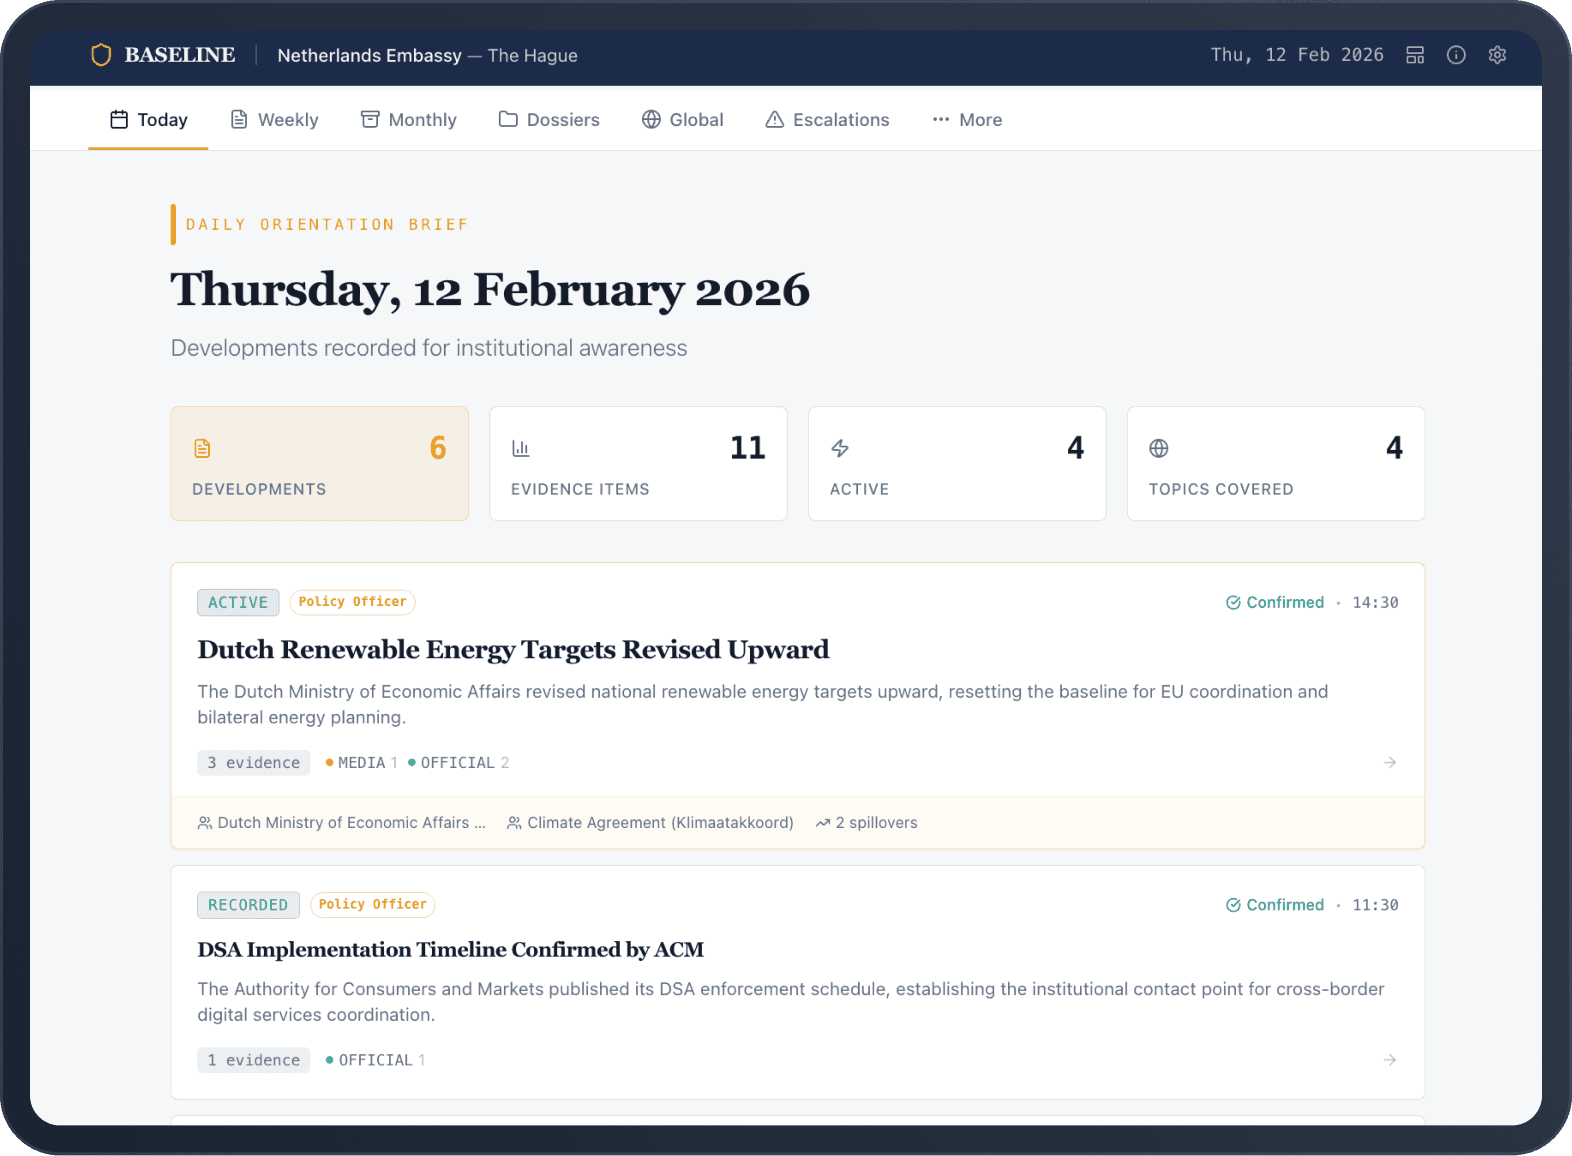Select the Active stat card
The height and width of the screenshot is (1156, 1572).
pyautogui.click(x=957, y=463)
